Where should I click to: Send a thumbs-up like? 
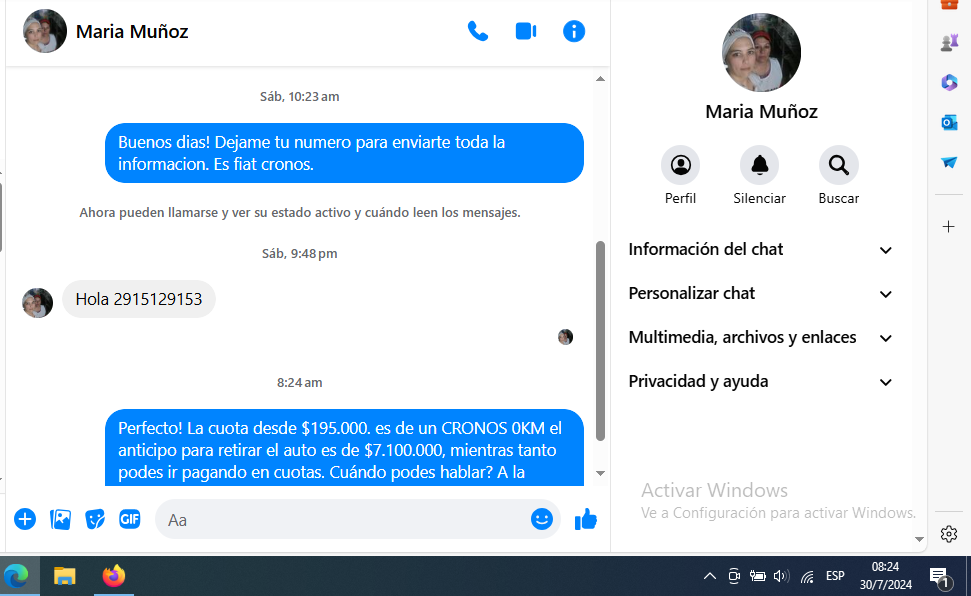coord(586,519)
